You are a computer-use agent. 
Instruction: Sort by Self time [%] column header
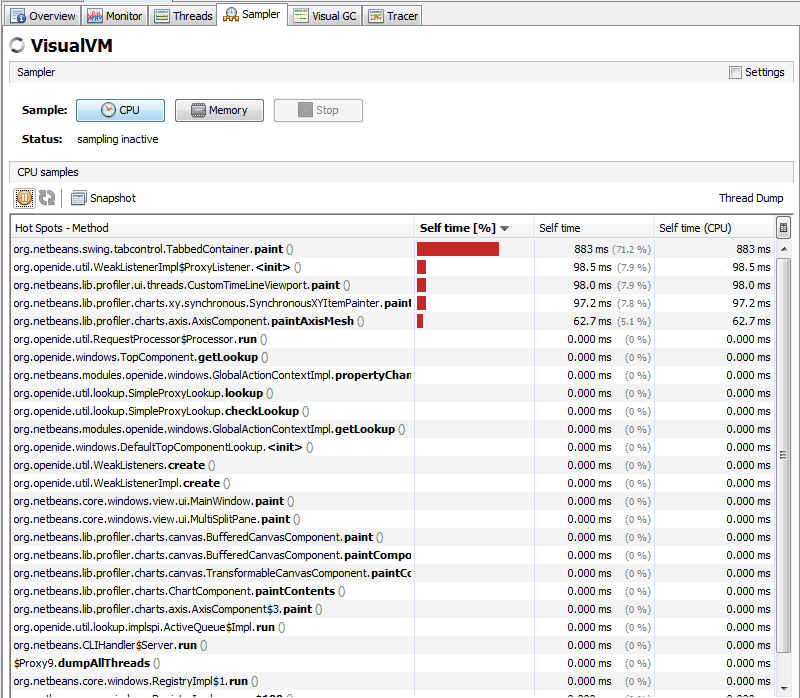tap(474, 228)
